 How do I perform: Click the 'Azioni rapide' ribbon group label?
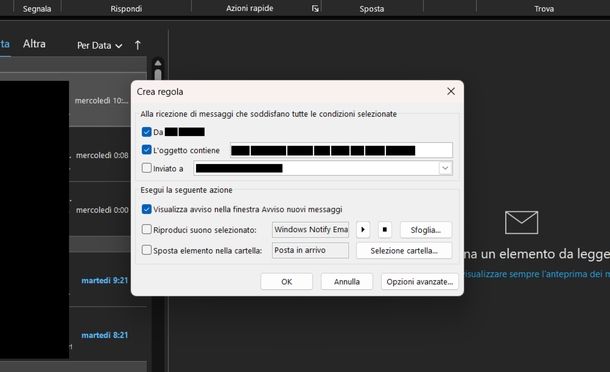point(250,8)
